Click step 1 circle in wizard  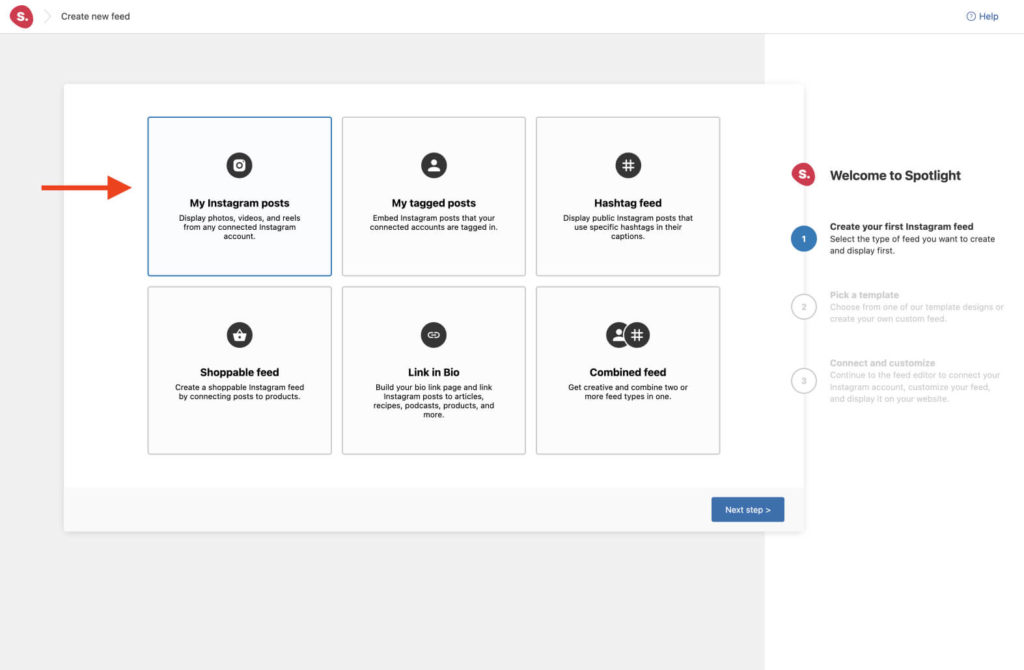804,238
